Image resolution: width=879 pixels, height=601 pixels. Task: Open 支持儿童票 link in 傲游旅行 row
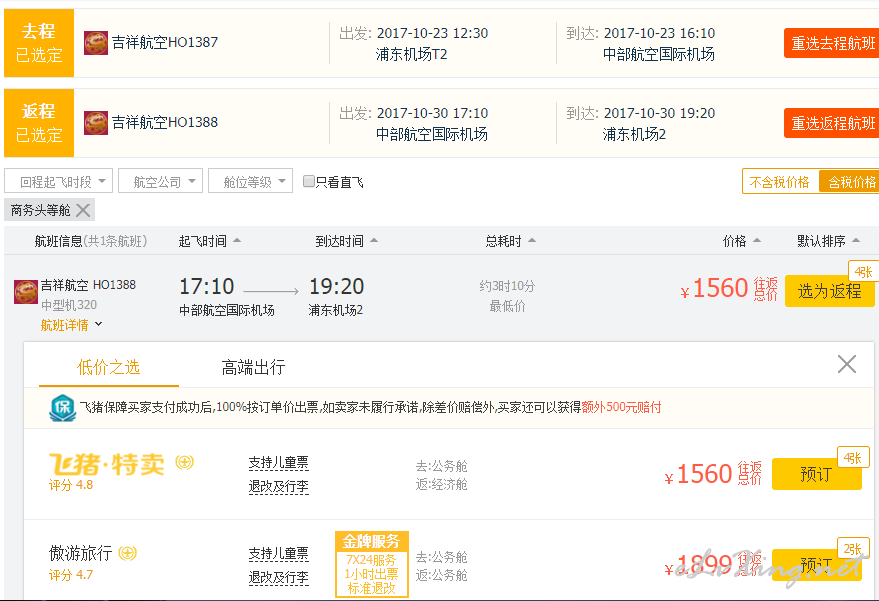click(279, 554)
